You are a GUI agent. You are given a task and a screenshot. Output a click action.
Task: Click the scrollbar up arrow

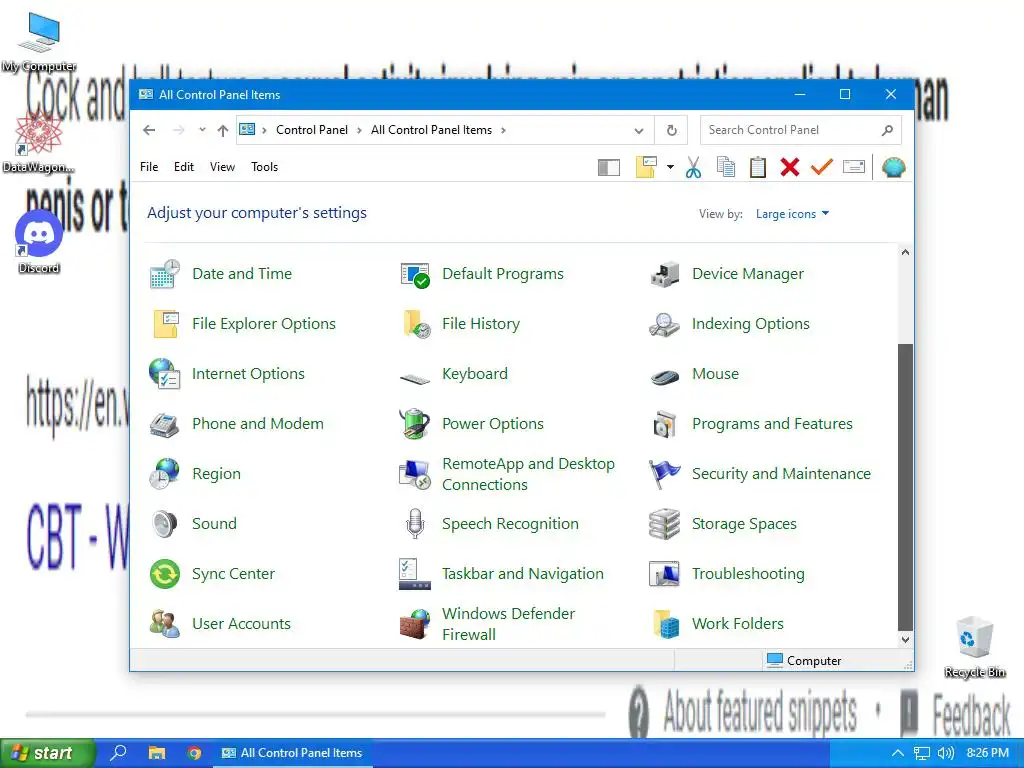pos(905,252)
